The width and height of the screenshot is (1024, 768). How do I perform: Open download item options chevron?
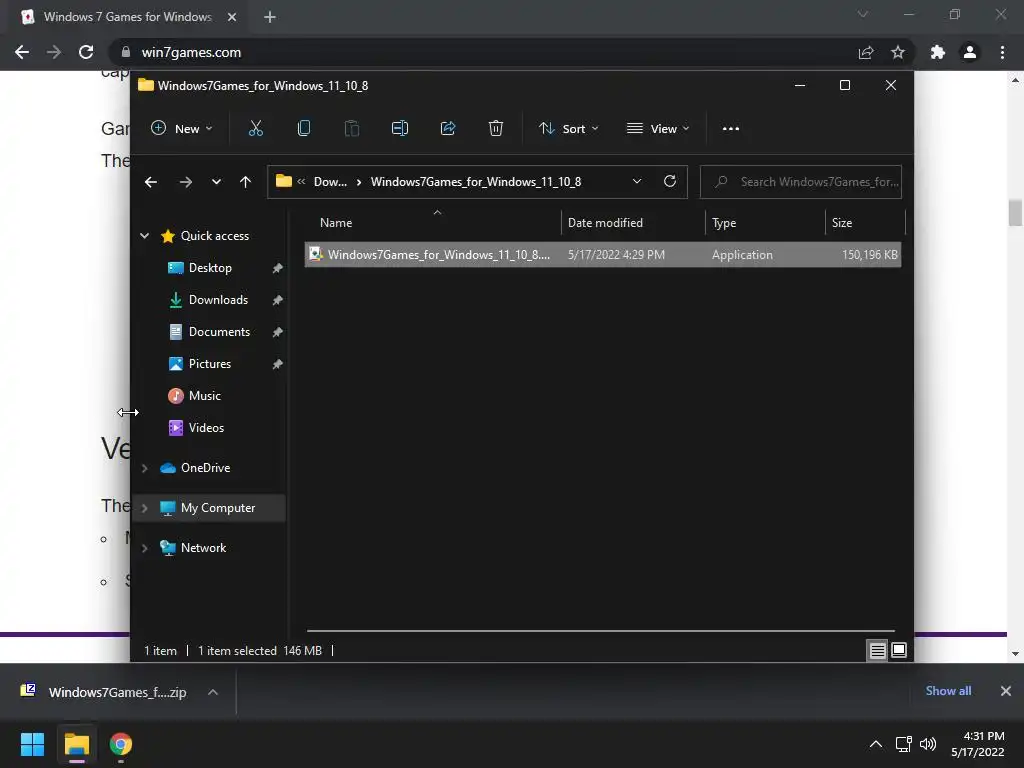tap(213, 692)
